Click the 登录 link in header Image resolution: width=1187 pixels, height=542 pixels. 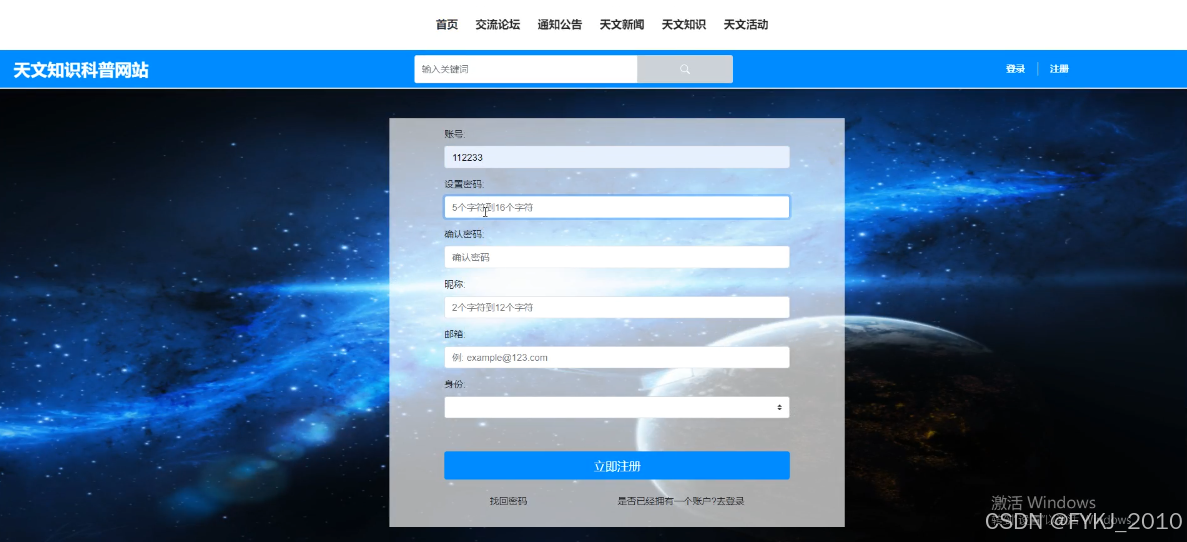pos(1015,69)
